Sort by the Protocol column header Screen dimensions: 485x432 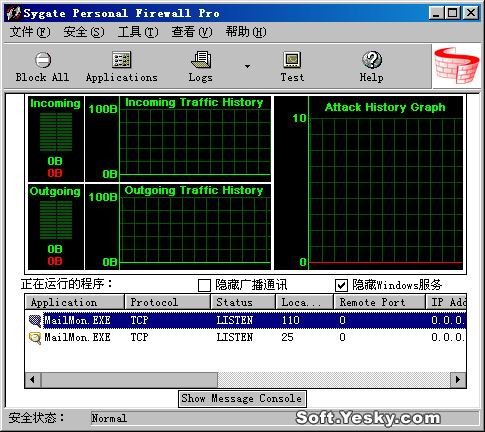[167, 302]
